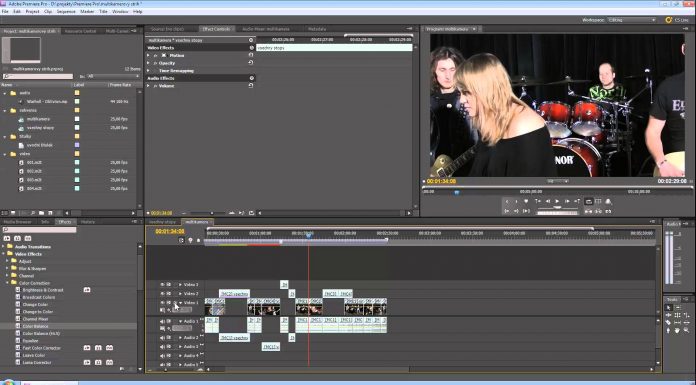
Task: Expand the Audio Transitions effects folder
Action: coord(4,246)
